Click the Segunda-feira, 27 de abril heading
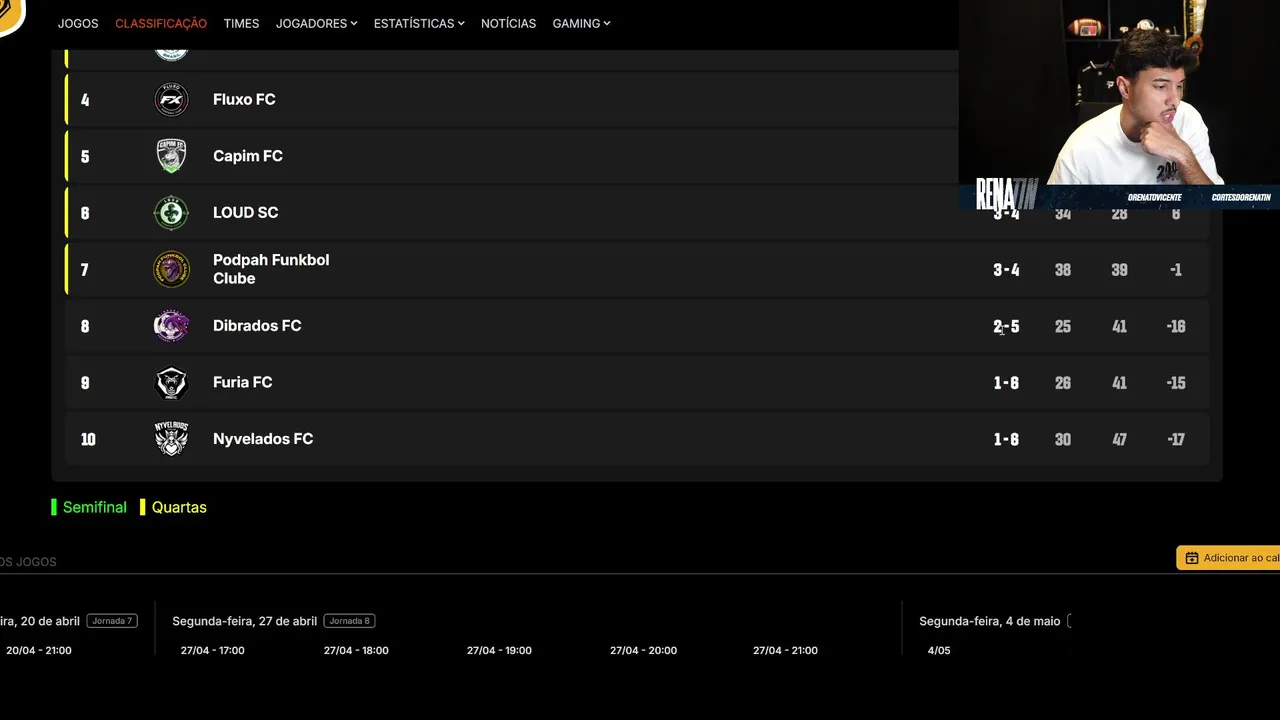This screenshot has height=720, width=1280. (x=245, y=621)
